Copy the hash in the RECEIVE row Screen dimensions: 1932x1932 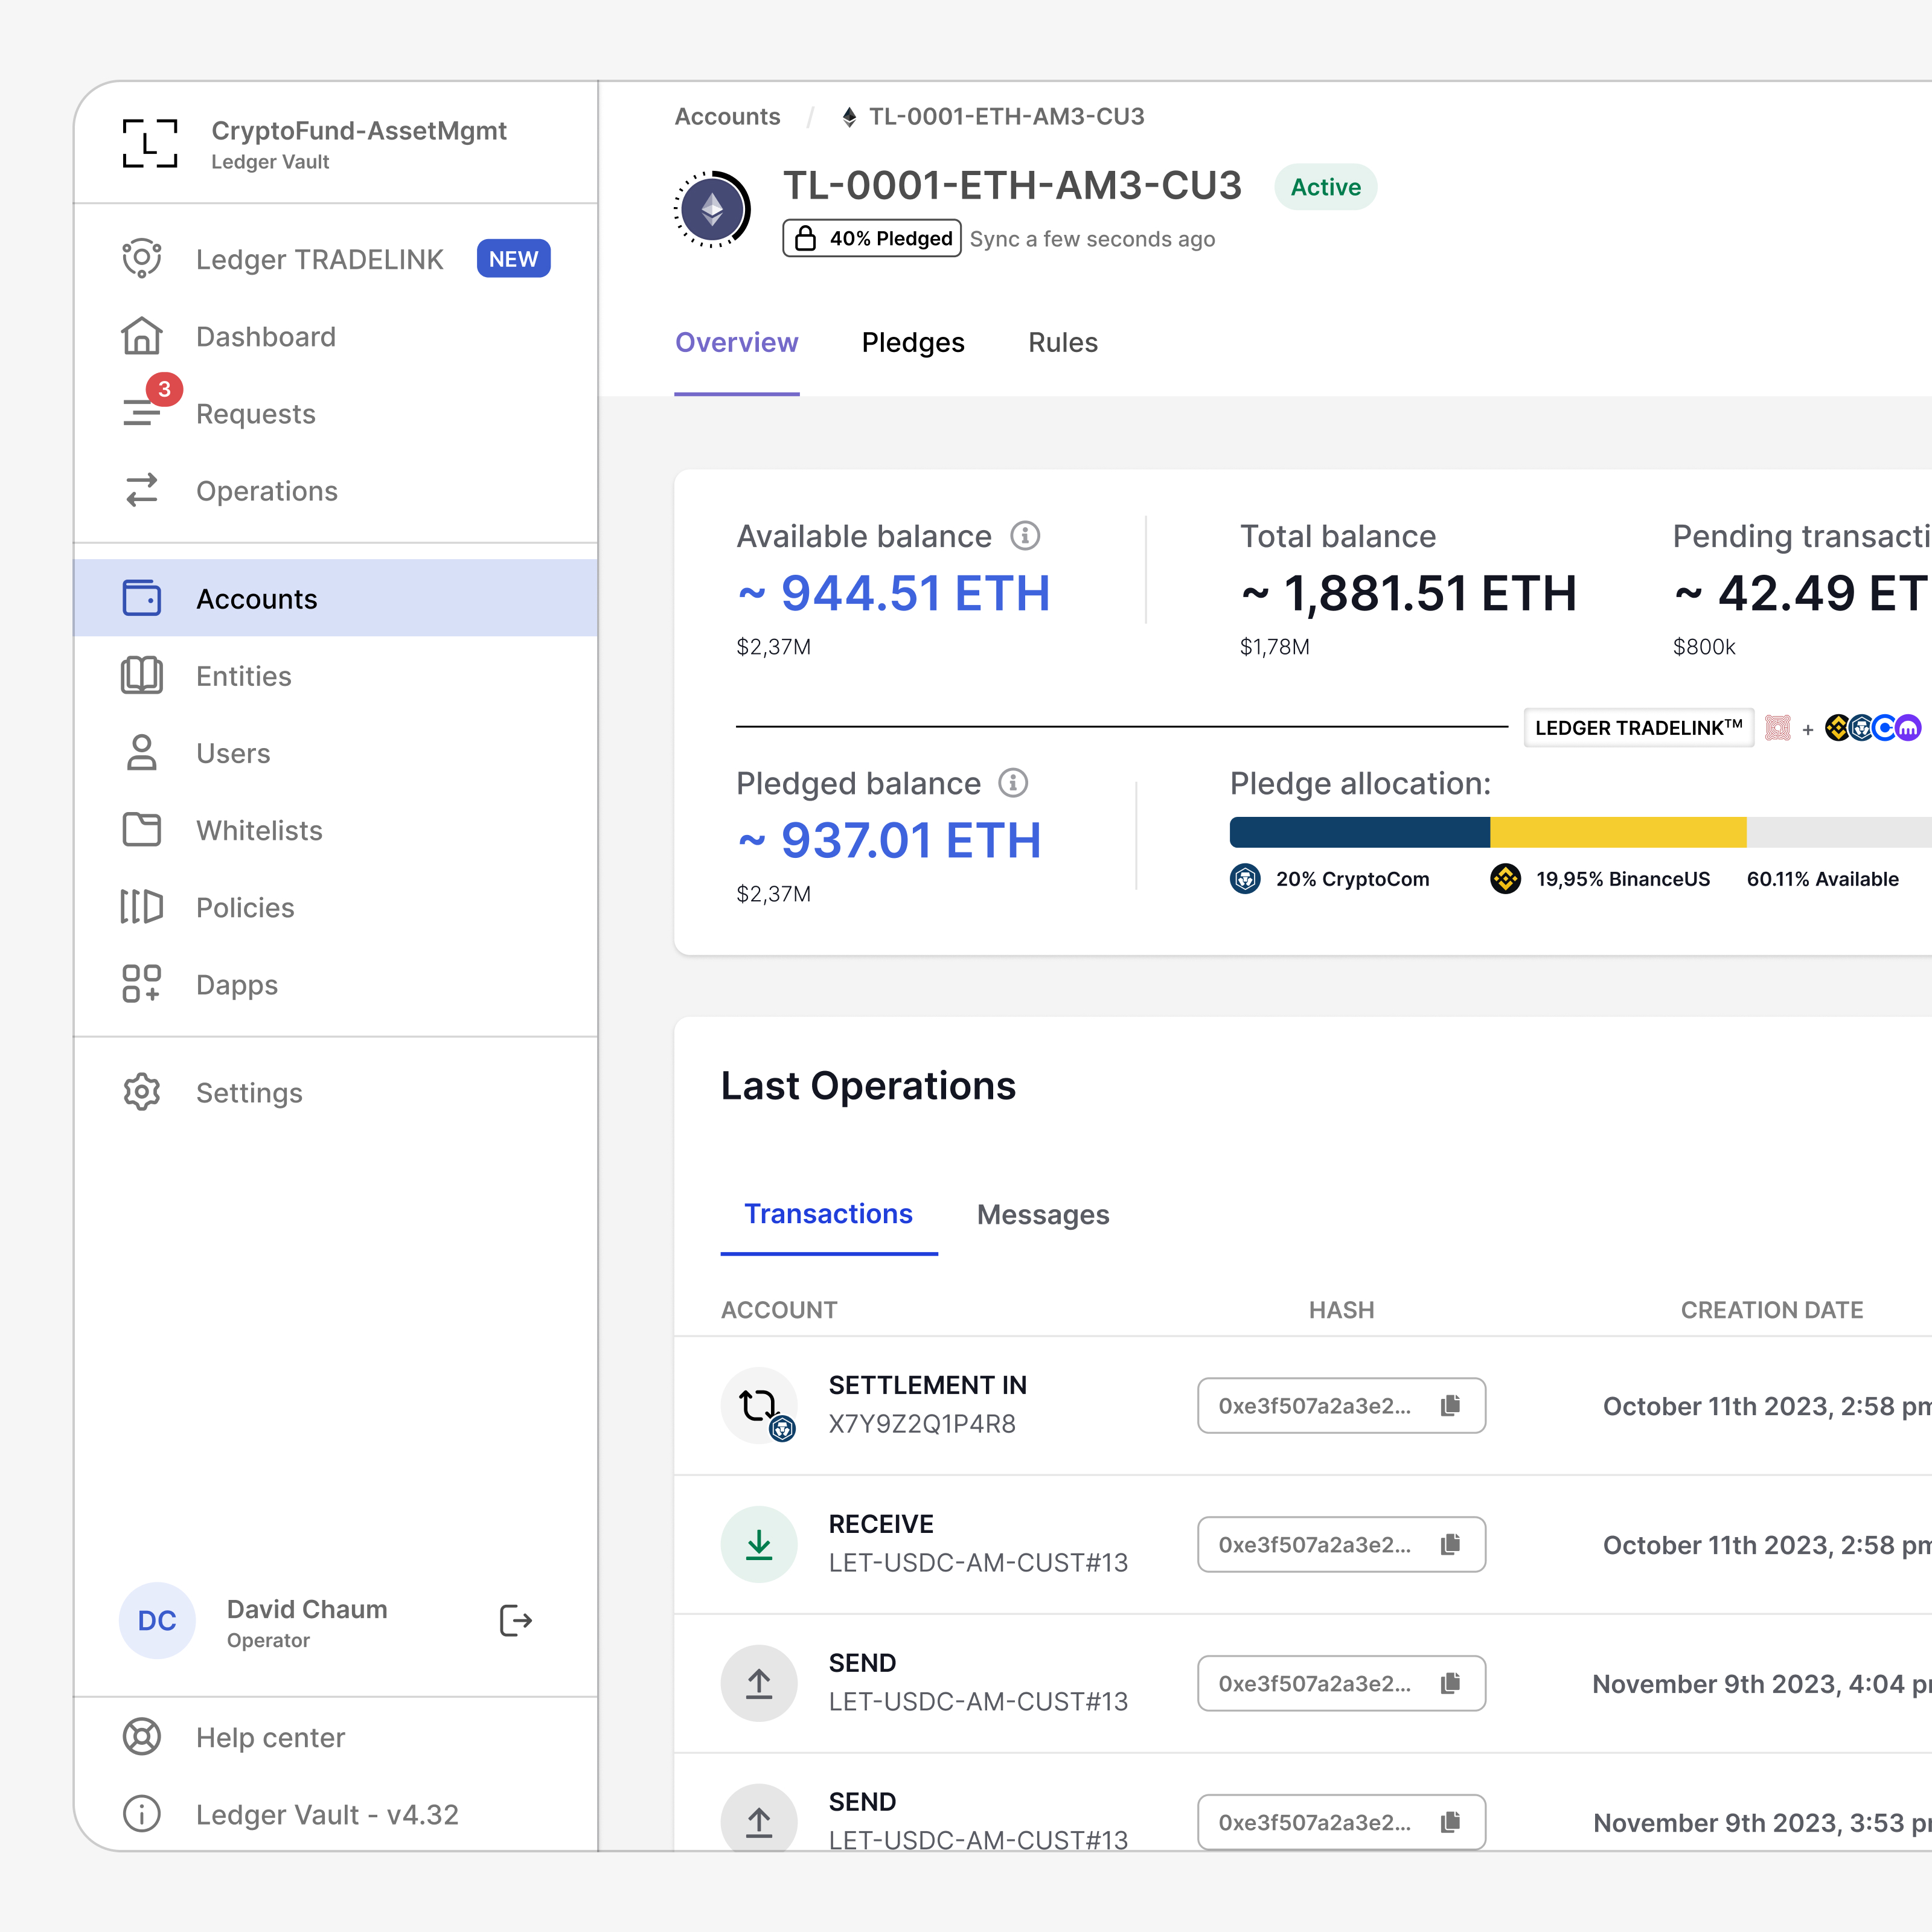1450,1544
